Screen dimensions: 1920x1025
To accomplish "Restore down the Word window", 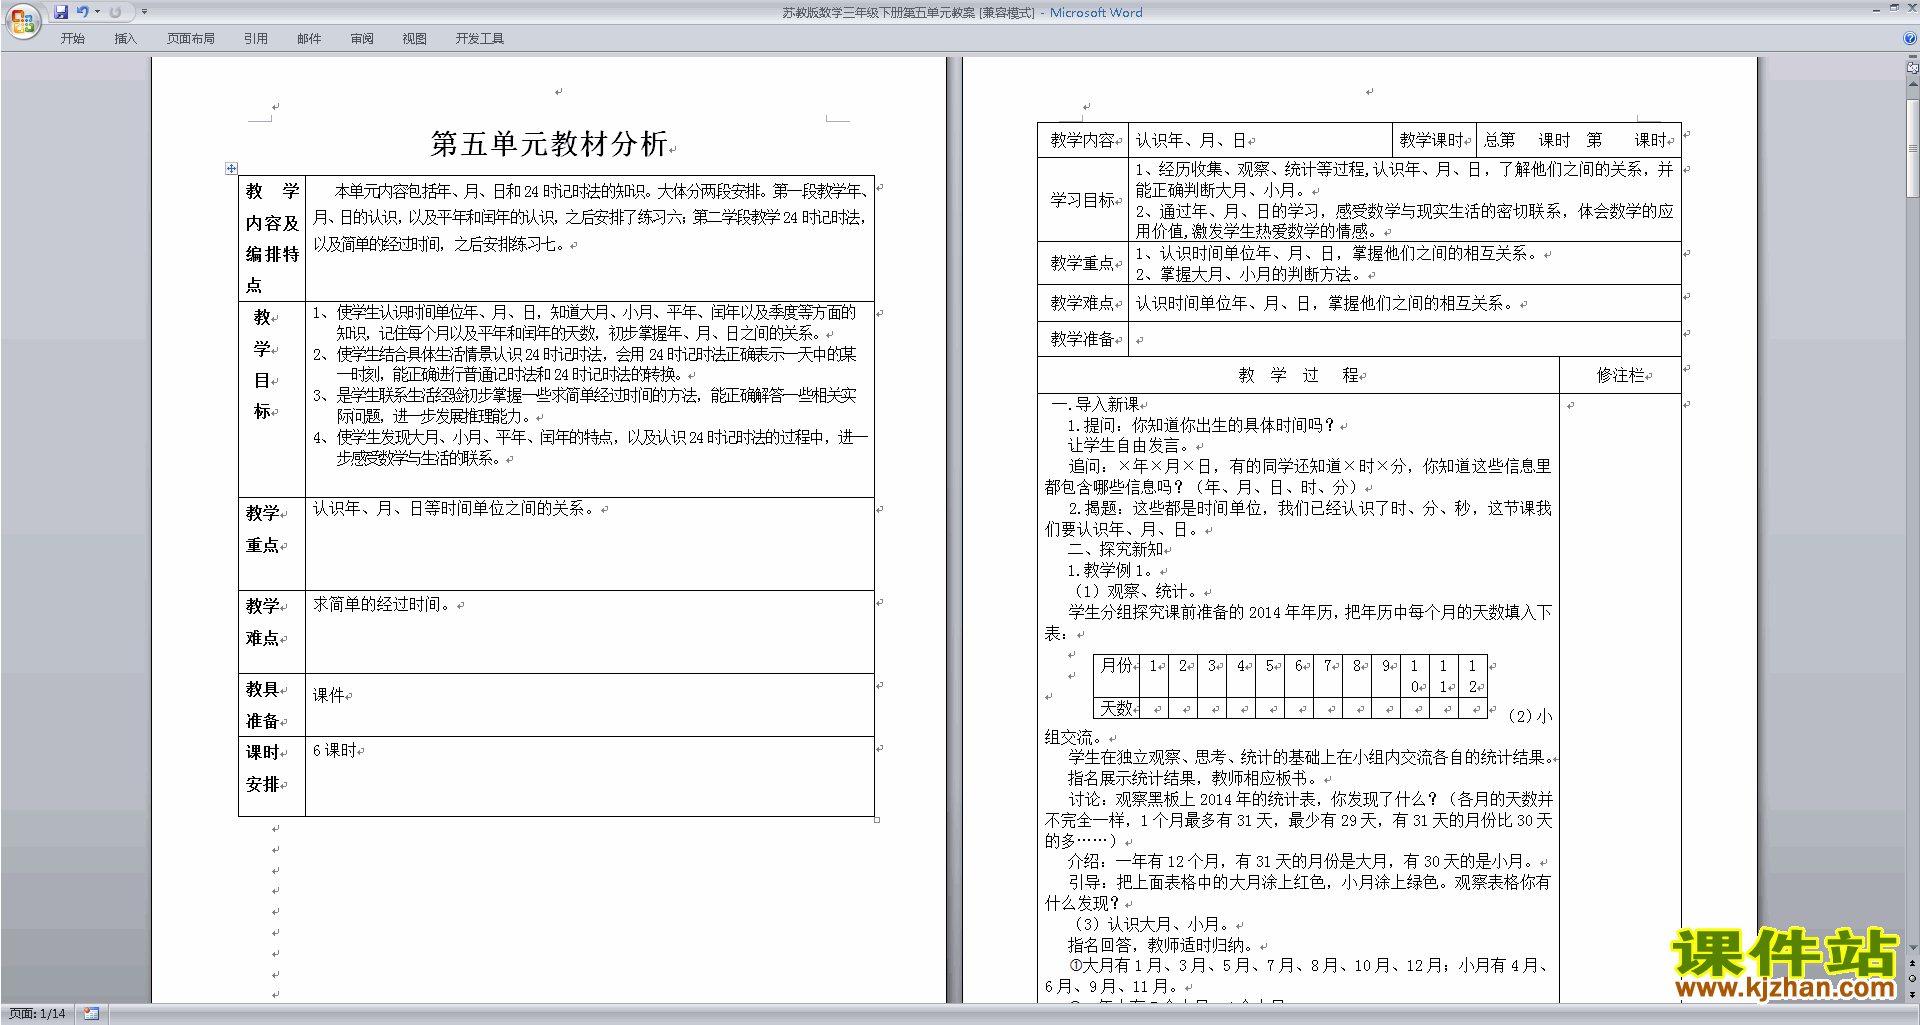I will [x=1894, y=8].
